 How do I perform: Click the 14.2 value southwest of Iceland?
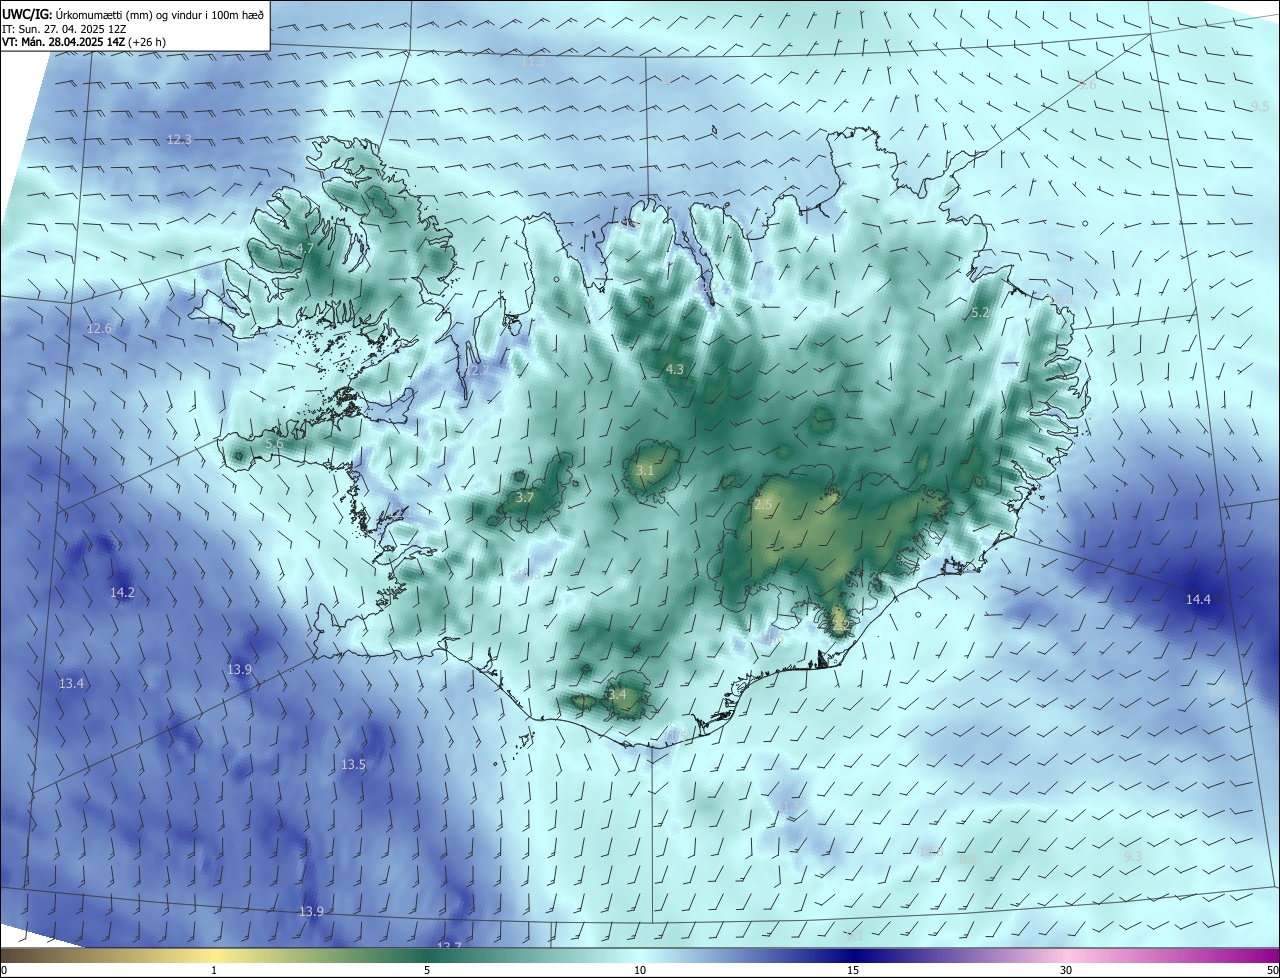(122, 593)
